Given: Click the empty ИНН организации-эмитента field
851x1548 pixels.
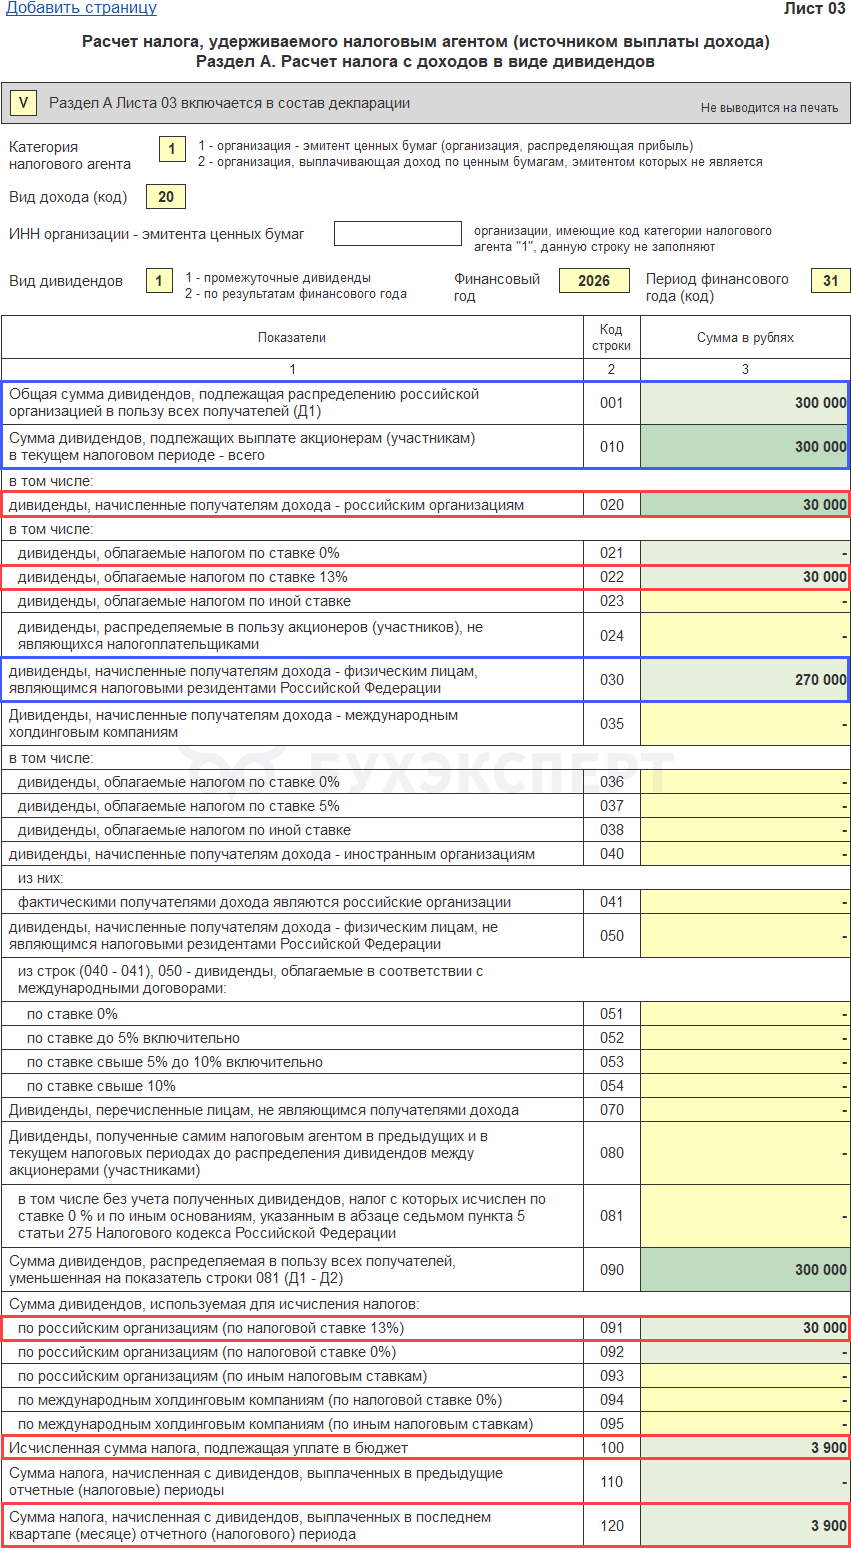Looking at the screenshot, I should [x=398, y=234].
